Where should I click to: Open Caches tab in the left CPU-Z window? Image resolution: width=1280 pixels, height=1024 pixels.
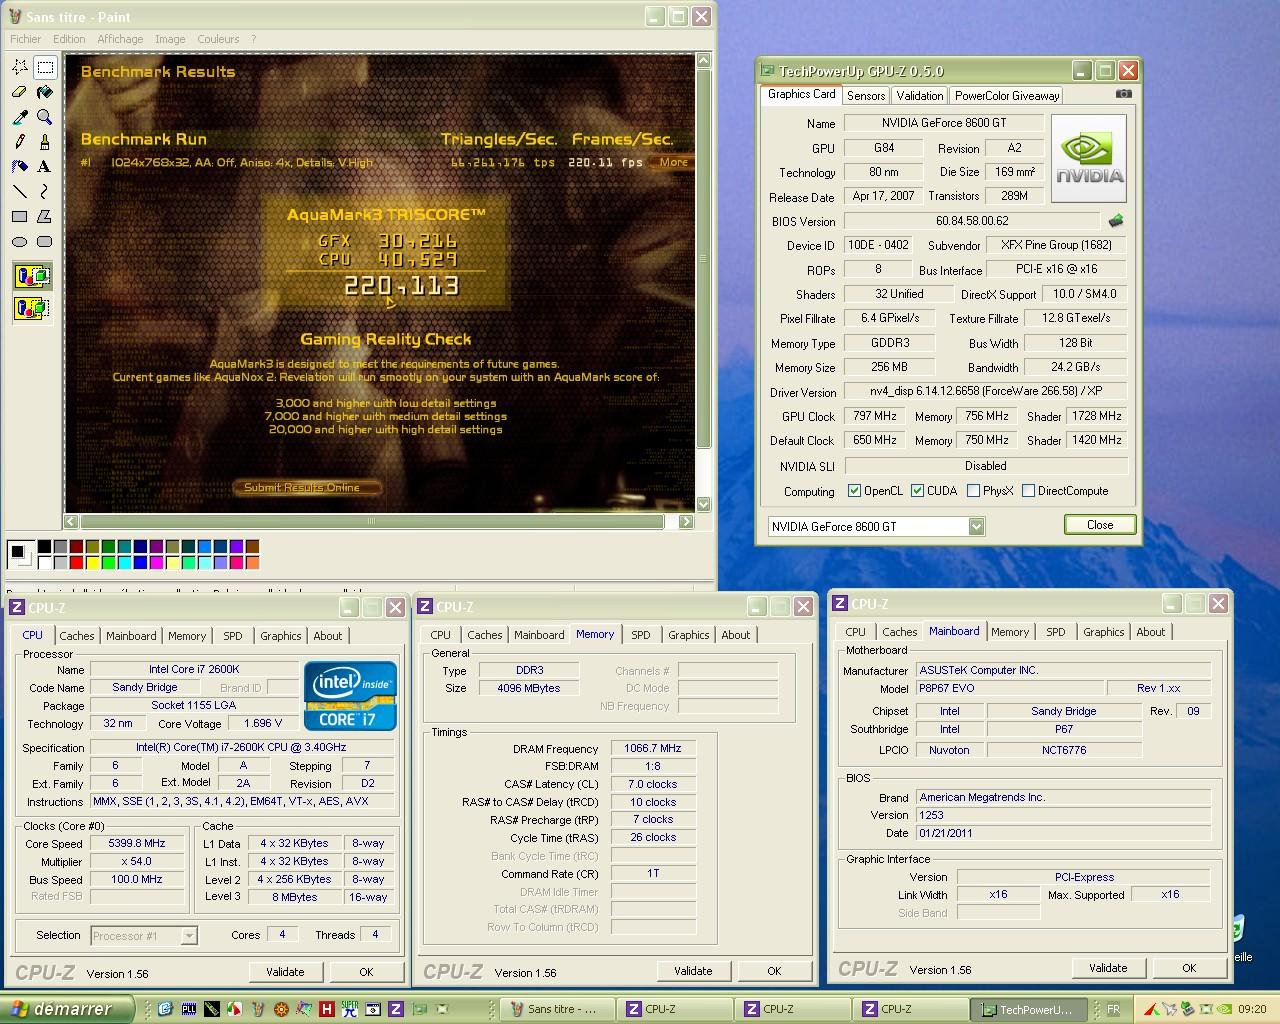[x=77, y=636]
